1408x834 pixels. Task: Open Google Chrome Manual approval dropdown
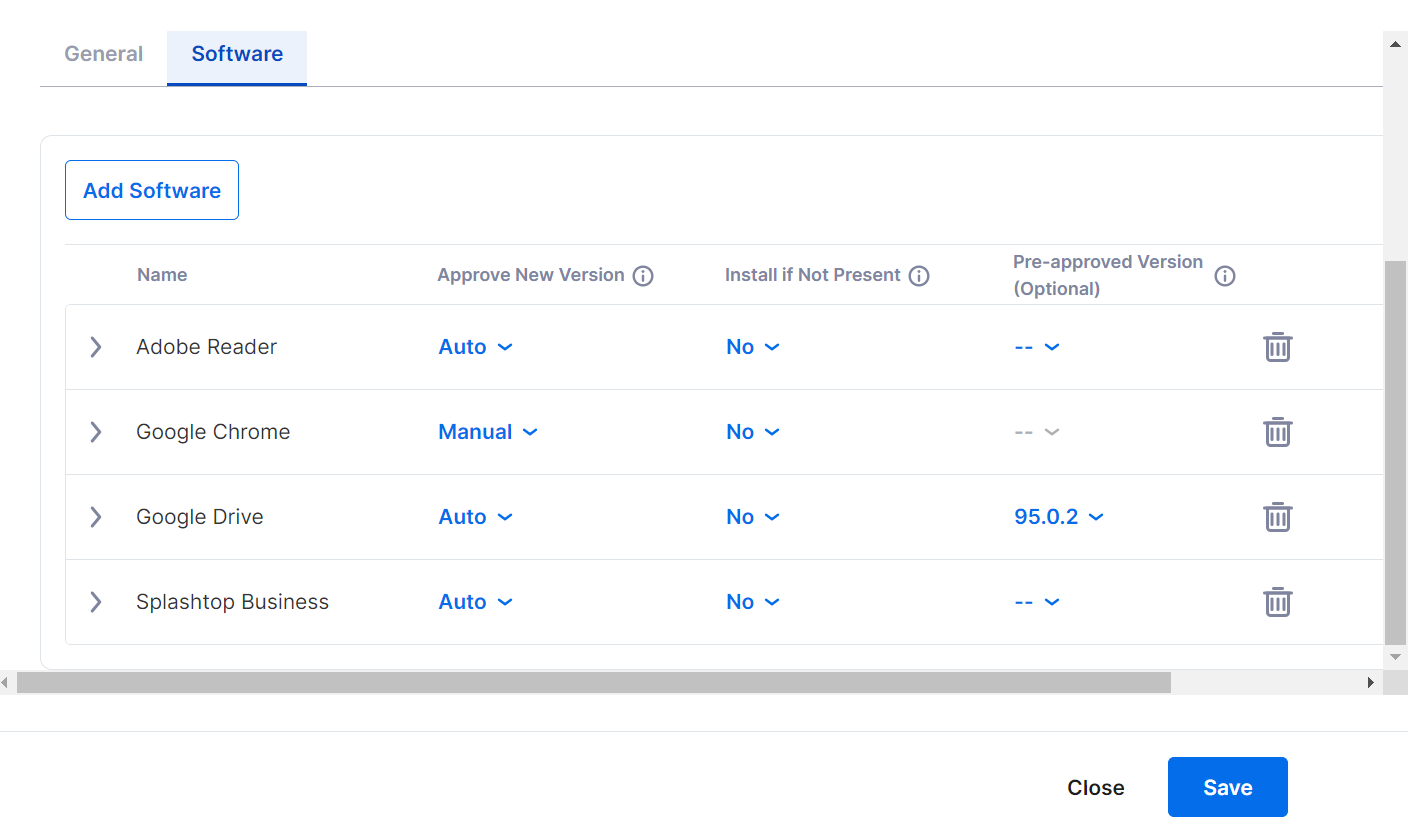click(x=487, y=432)
